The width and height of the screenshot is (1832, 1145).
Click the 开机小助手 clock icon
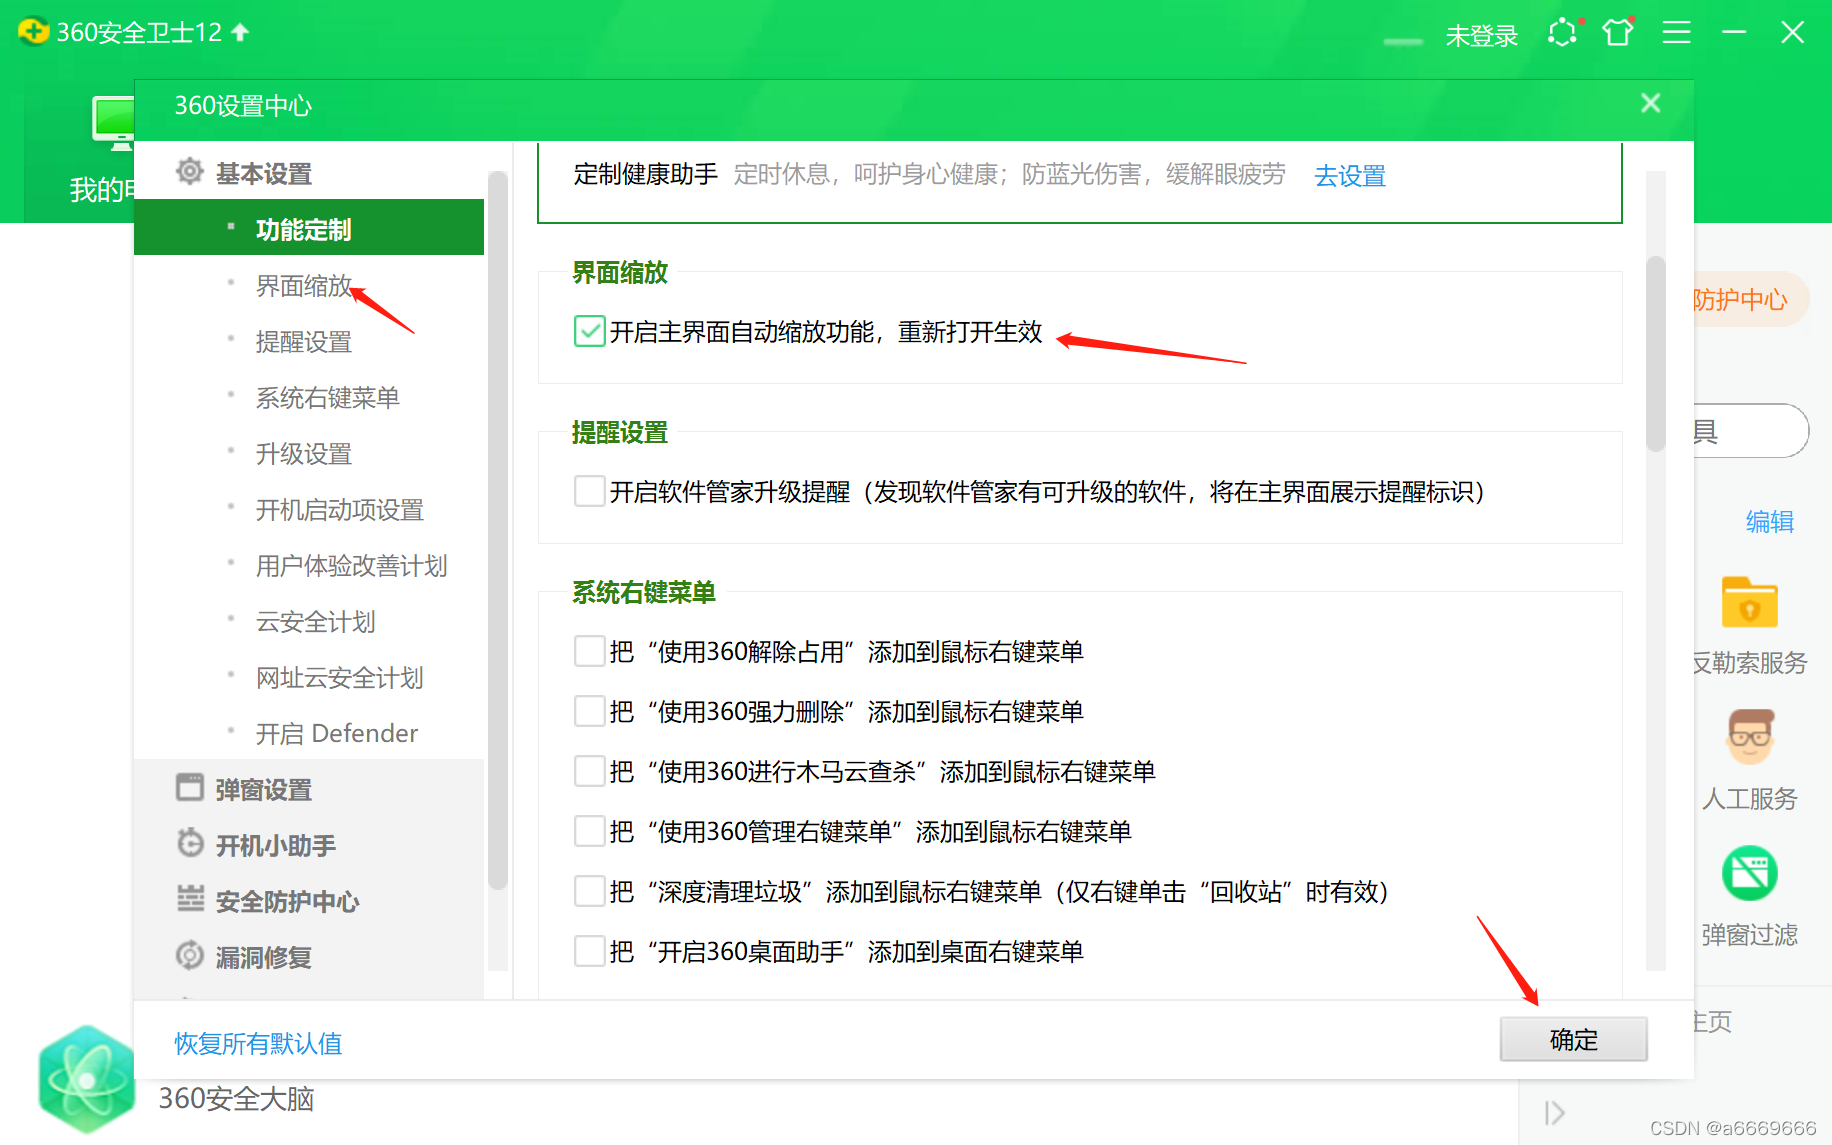tap(190, 843)
